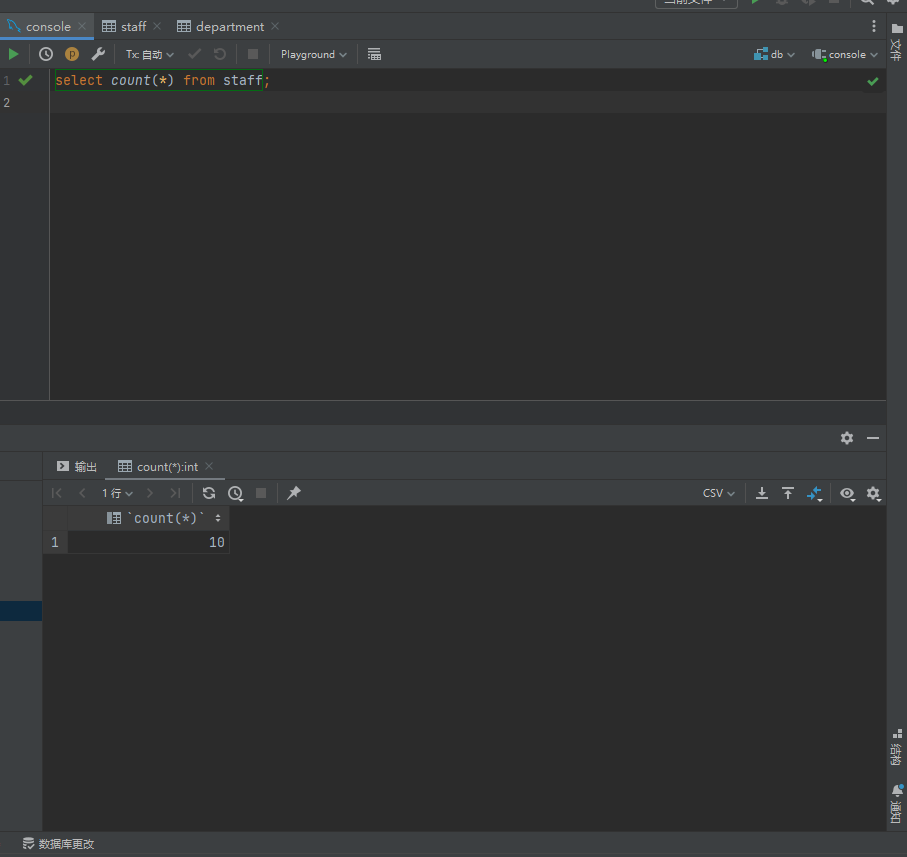The width and height of the screenshot is (907, 857).
Task: Import data upload icon
Action: tap(788, 493)
